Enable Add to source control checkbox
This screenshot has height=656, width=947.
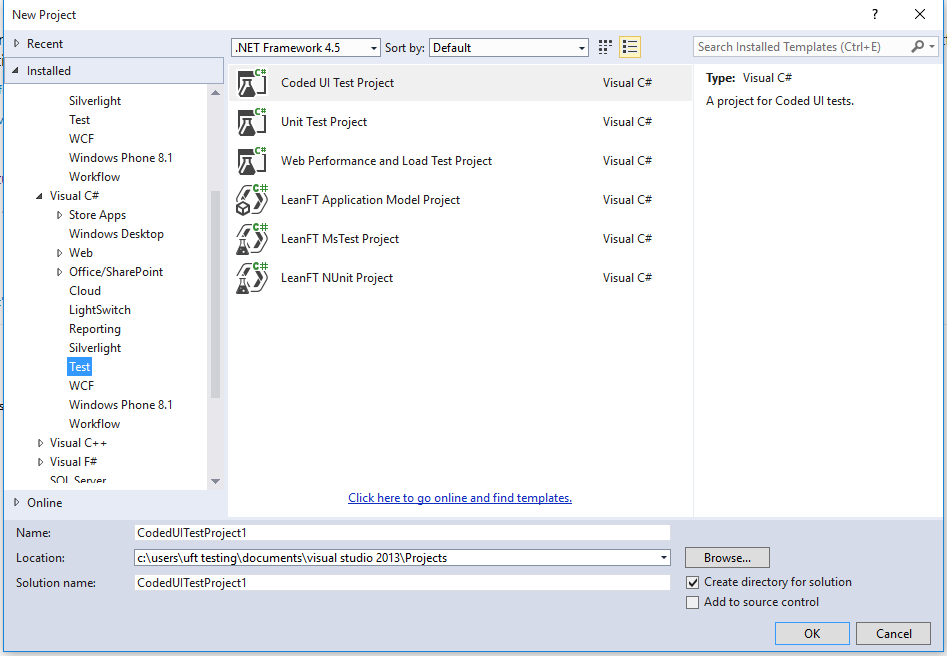coord(693,602)
